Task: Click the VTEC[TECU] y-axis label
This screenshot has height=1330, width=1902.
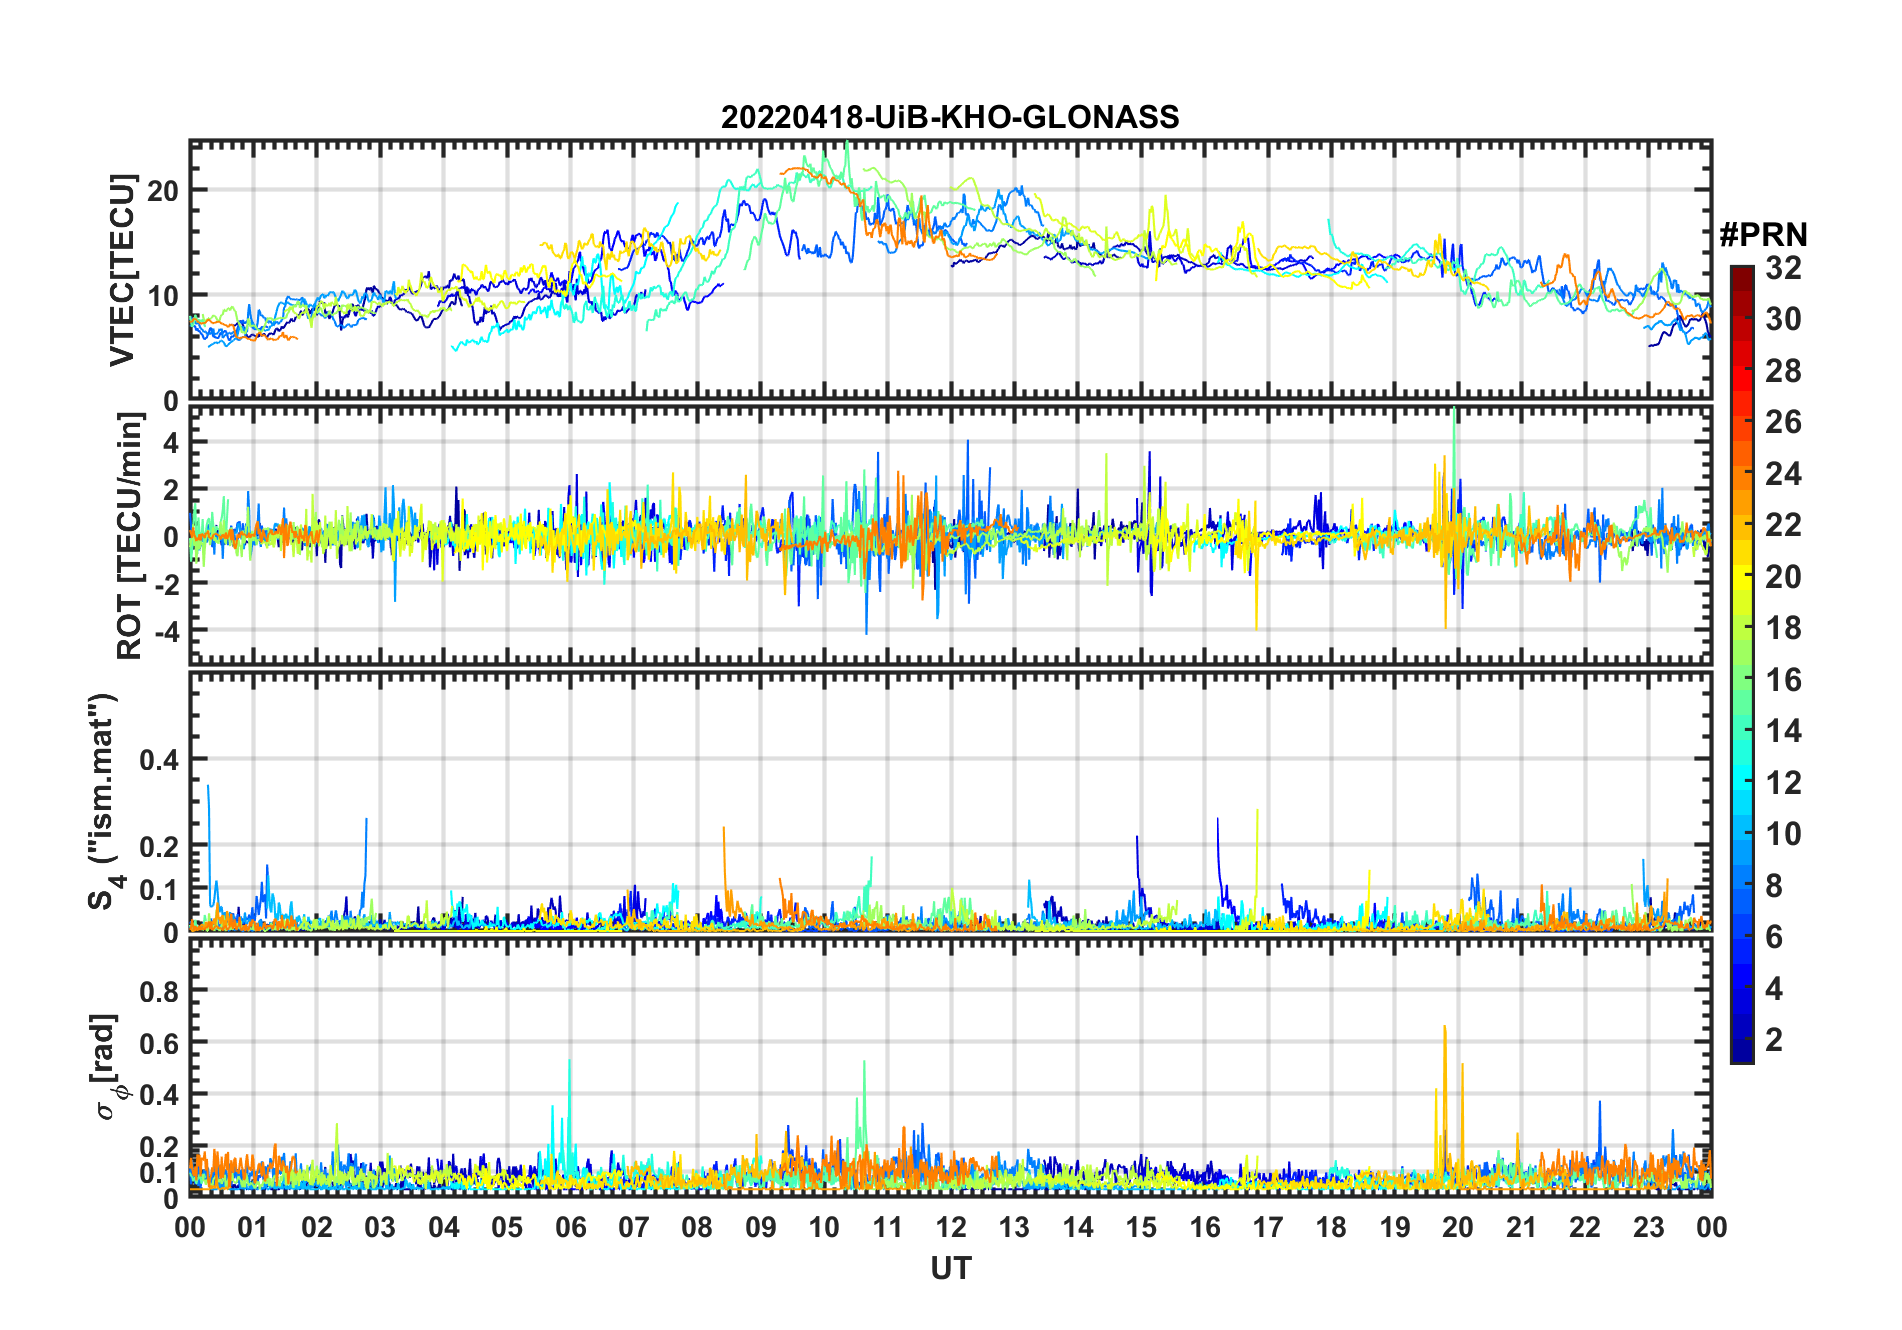Action: point(122,270)
